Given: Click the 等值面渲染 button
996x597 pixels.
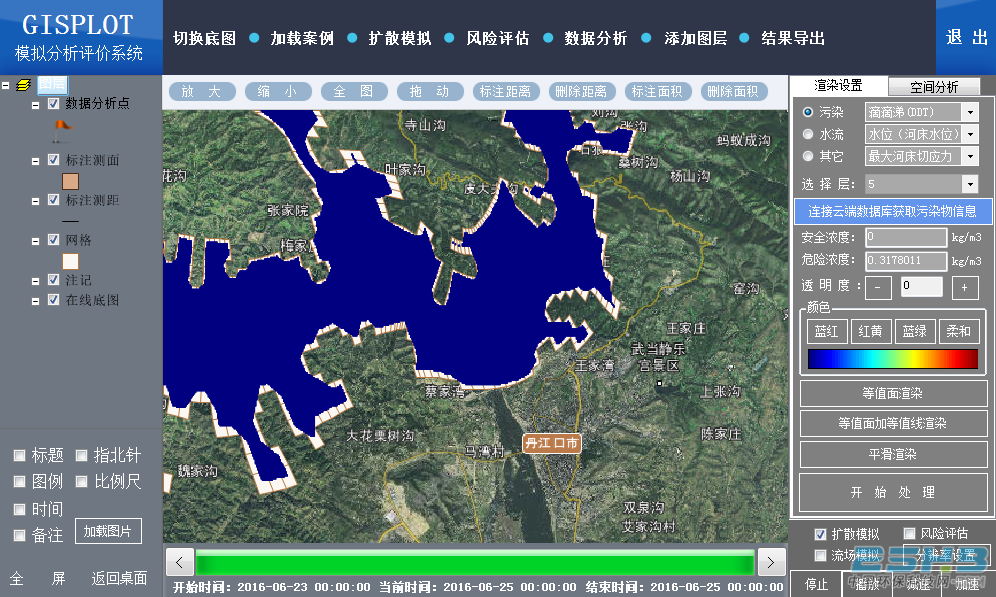Looking at the screenshot, I should tap(893, 393).
